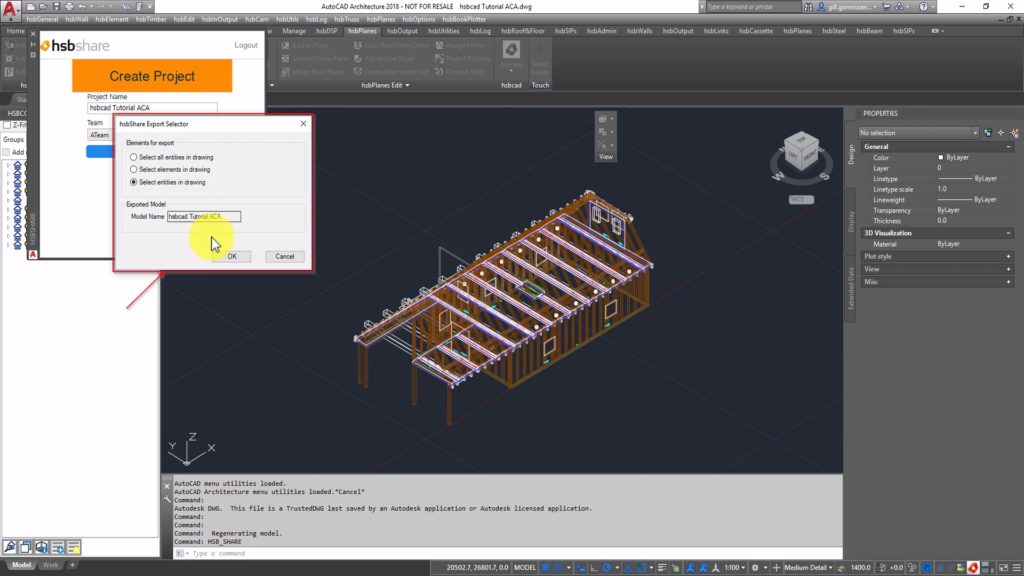1024x576 pixels.
Task: Click the Select Objects icon in Properties panel
Action: pyautogui.click(x=1001, y=133)
